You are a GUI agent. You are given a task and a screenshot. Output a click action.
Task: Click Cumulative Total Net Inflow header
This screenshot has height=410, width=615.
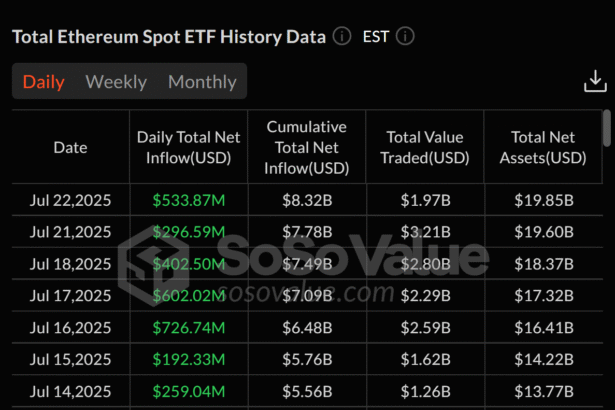coord(306,148)
